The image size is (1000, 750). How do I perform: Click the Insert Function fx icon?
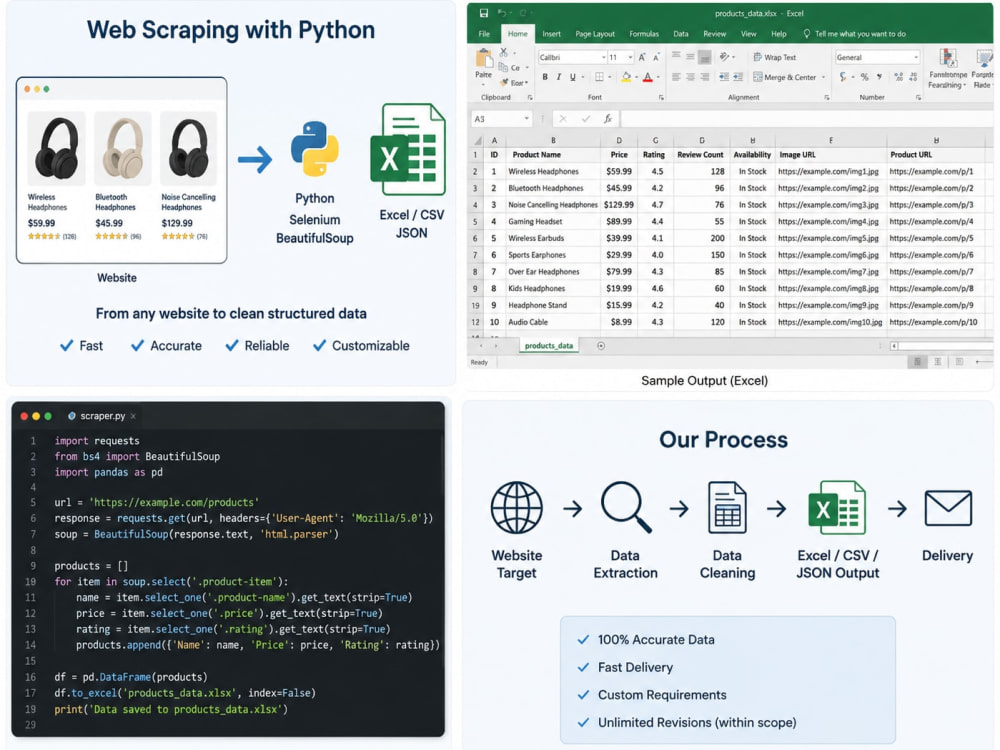click(x=608, y=119)
